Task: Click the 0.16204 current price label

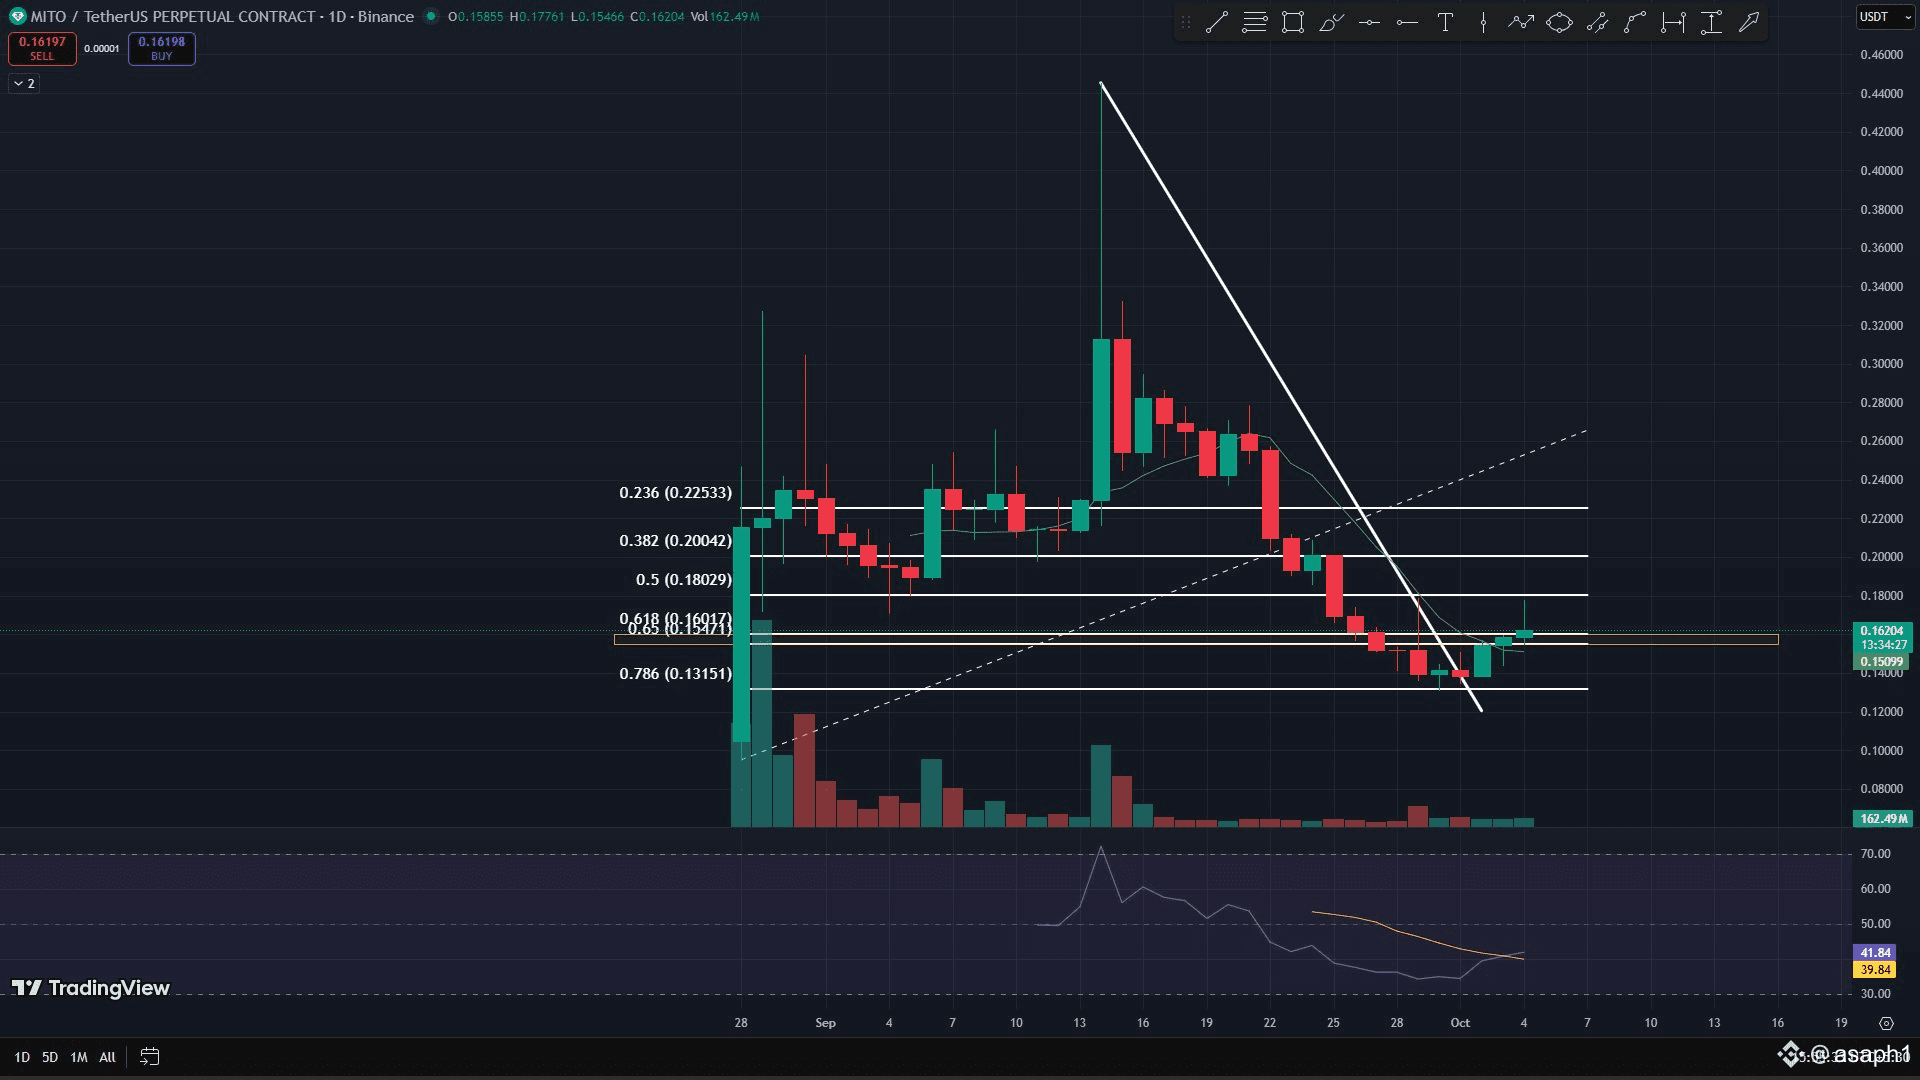Action: 1881,631
